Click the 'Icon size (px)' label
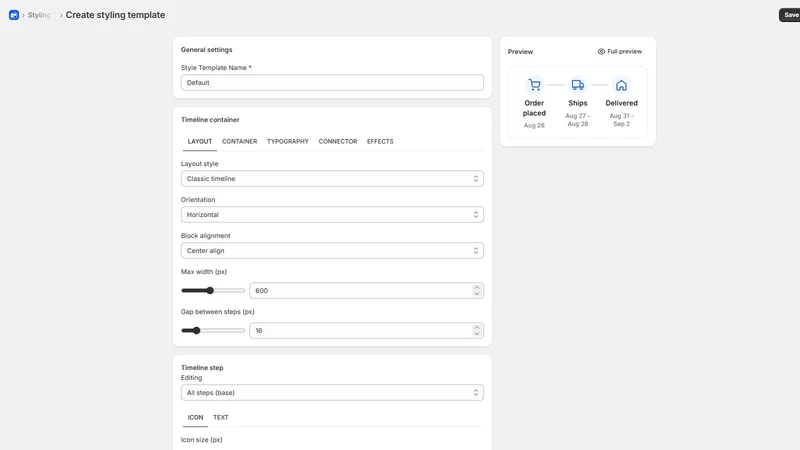 click(202, 440)
